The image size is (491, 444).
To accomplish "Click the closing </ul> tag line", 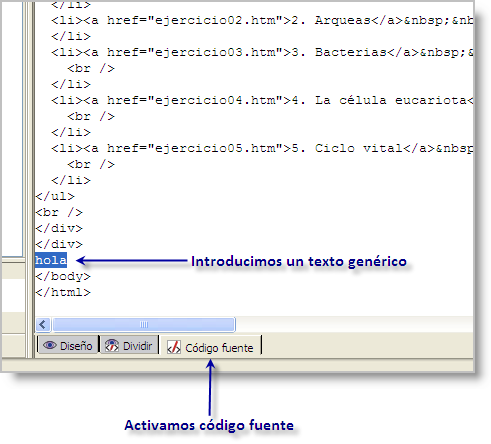I will click(55, 196).
